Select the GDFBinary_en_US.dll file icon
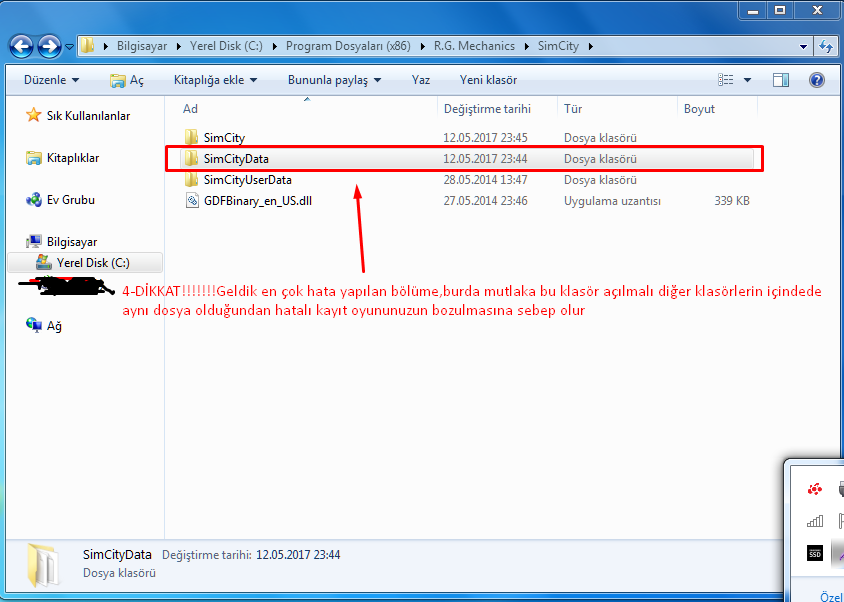 [192, 201]
